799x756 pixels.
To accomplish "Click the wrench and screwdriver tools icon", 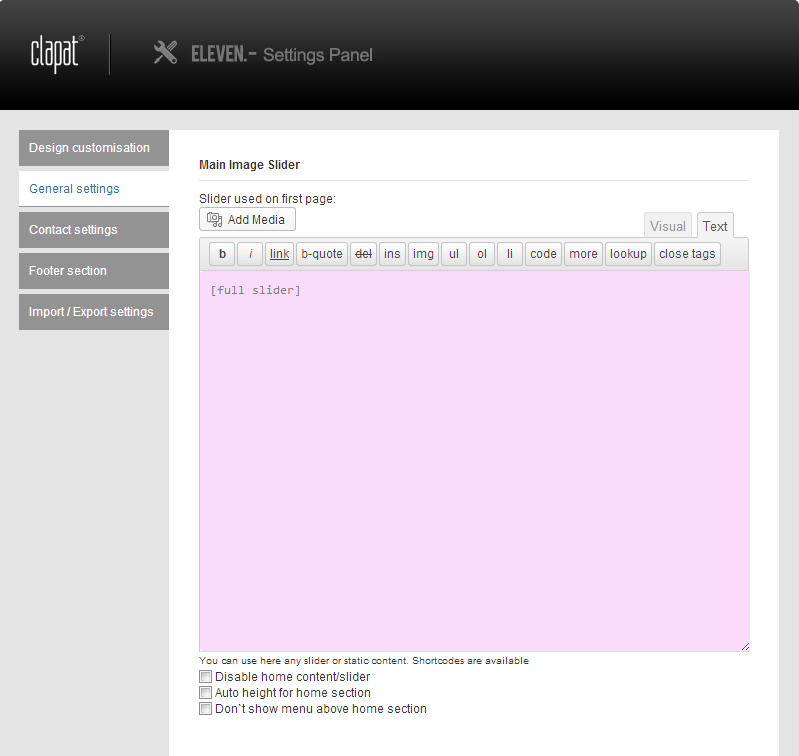I will pyautogui.click(x=166, y=52).
